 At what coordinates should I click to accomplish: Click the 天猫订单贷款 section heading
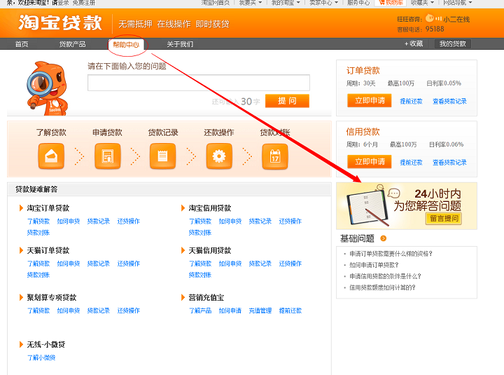point(48,250)
